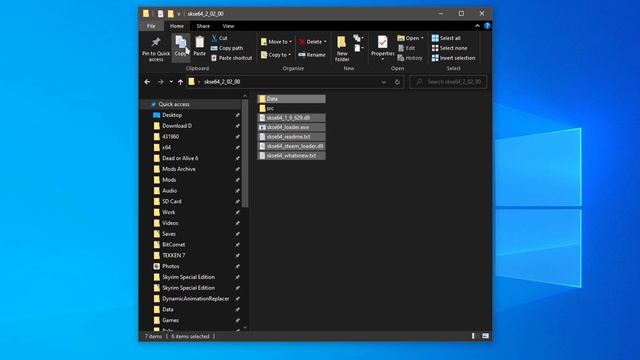Click the Rename command
Viewport: 640px width, 360px height.
[x=312, y=55]
